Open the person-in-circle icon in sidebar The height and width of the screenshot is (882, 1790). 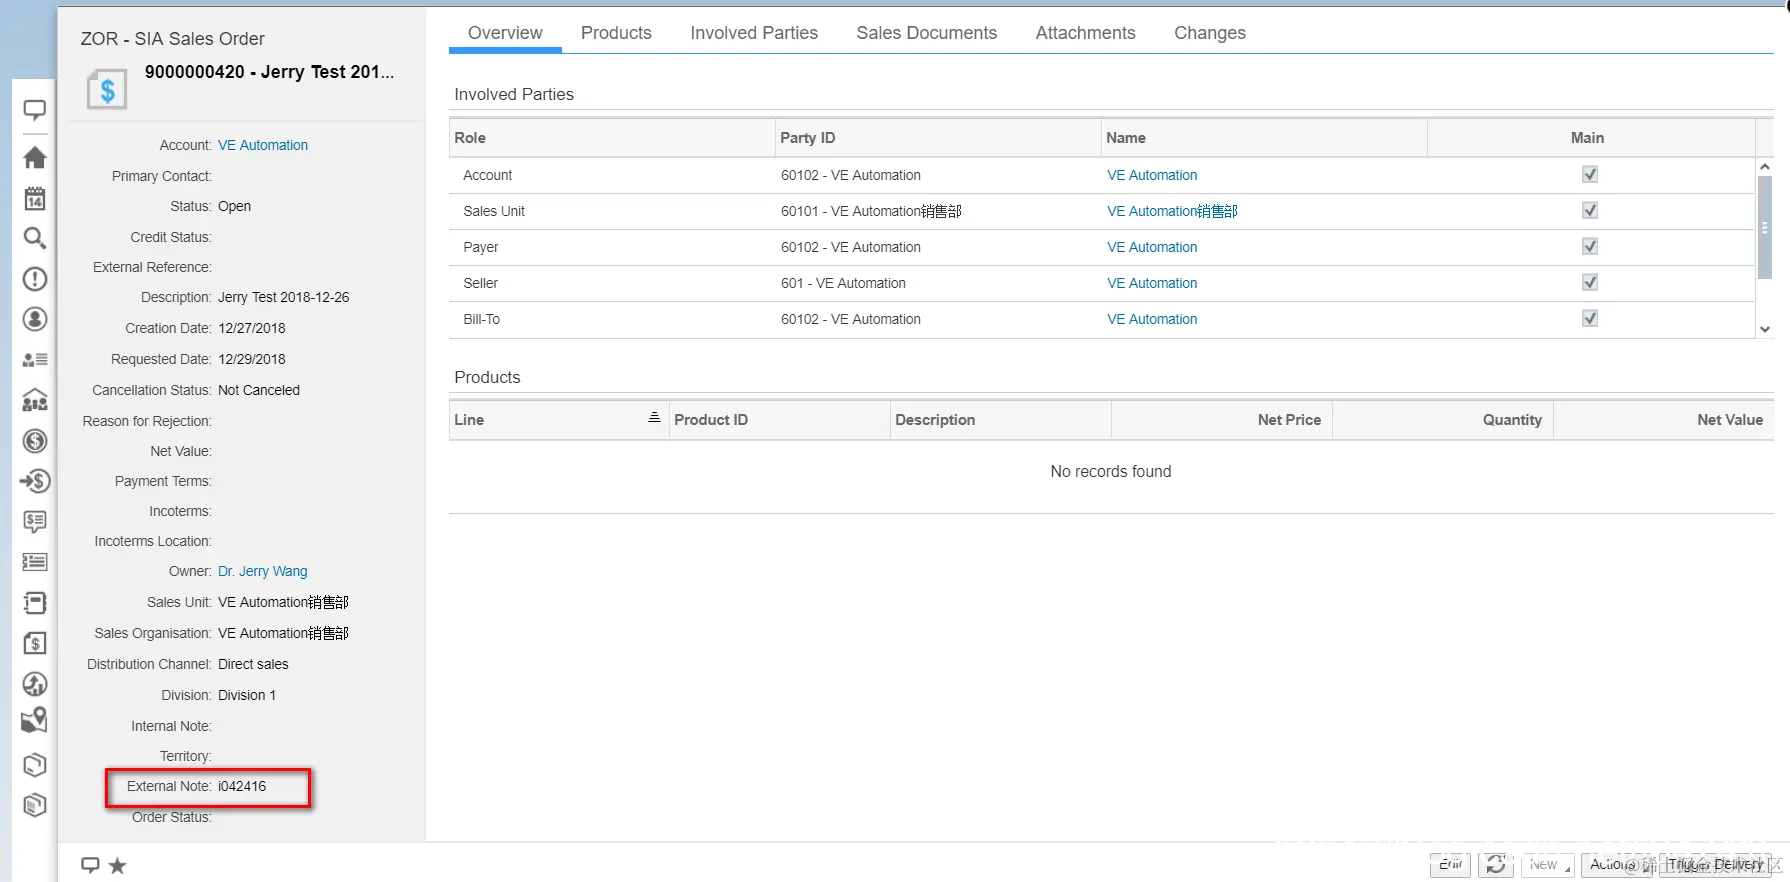[x=35, y=319]
